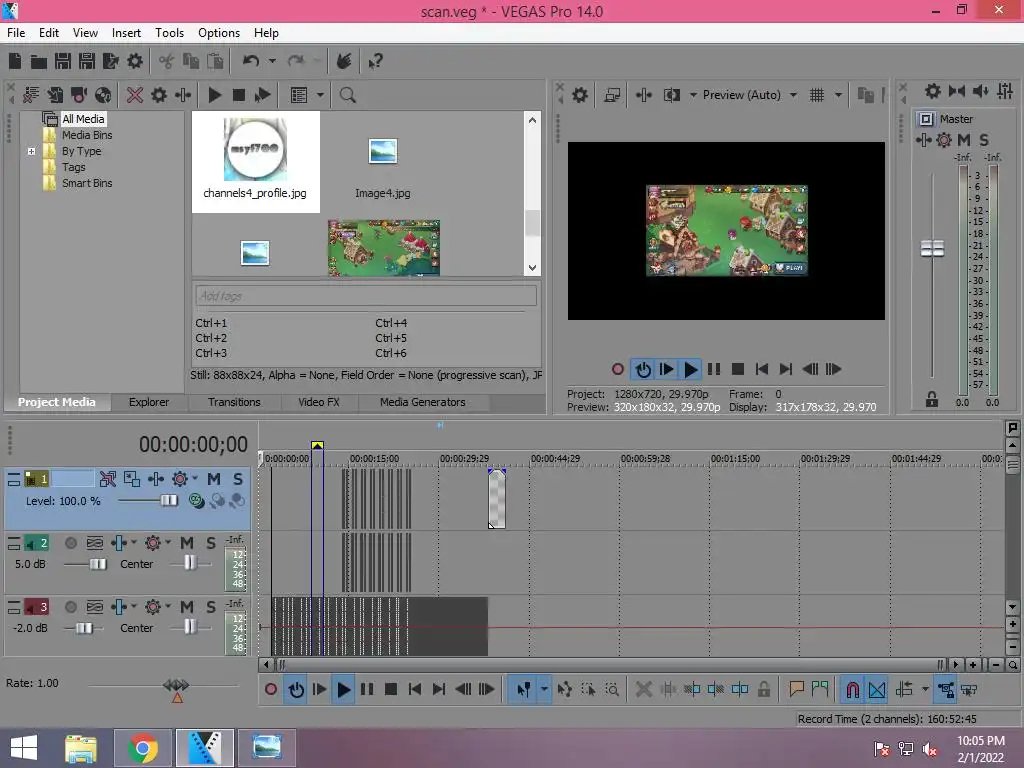The image size is (1024, 768).
Task: Click the Insert Region icon
Action: [x=820, y=690]
